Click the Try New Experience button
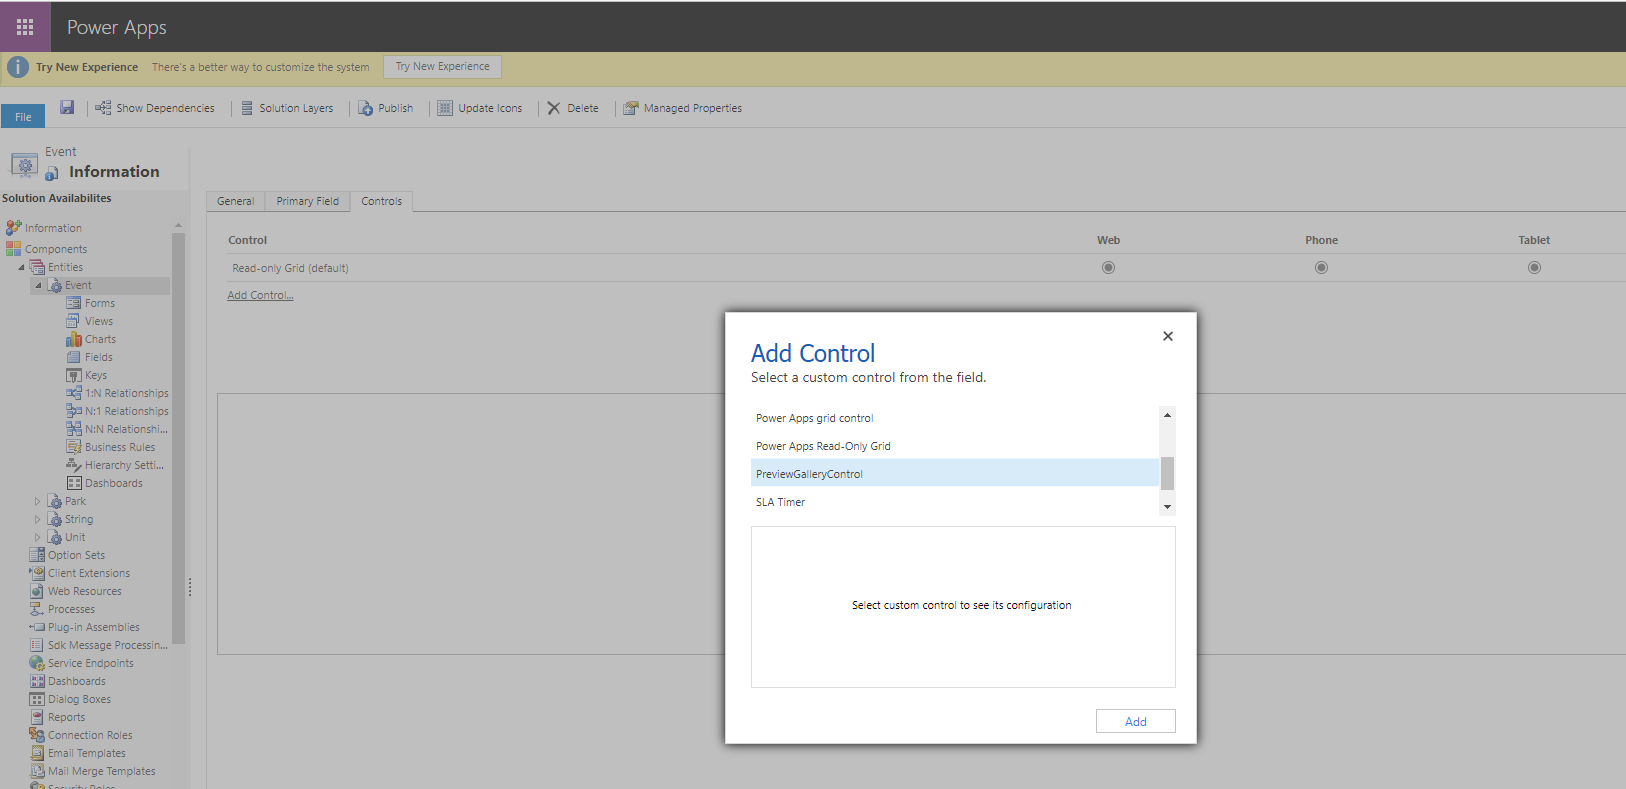 click(x=442, y=67)
